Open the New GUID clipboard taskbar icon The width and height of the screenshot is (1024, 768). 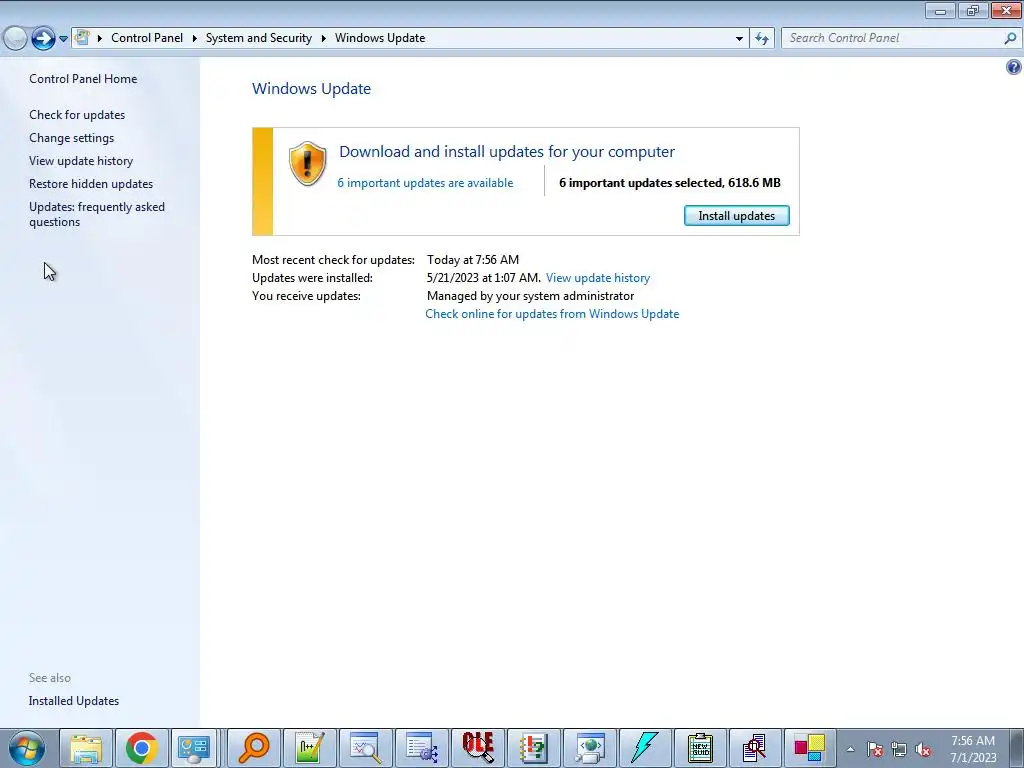tap(701, 748)
